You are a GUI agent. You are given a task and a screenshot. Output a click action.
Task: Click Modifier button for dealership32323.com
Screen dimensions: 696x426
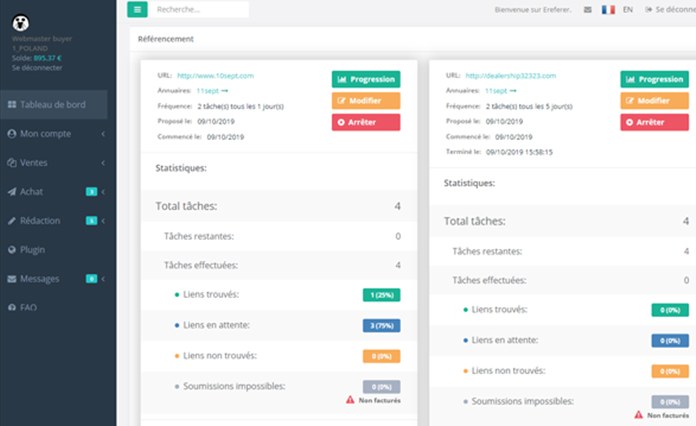(655, 100)
